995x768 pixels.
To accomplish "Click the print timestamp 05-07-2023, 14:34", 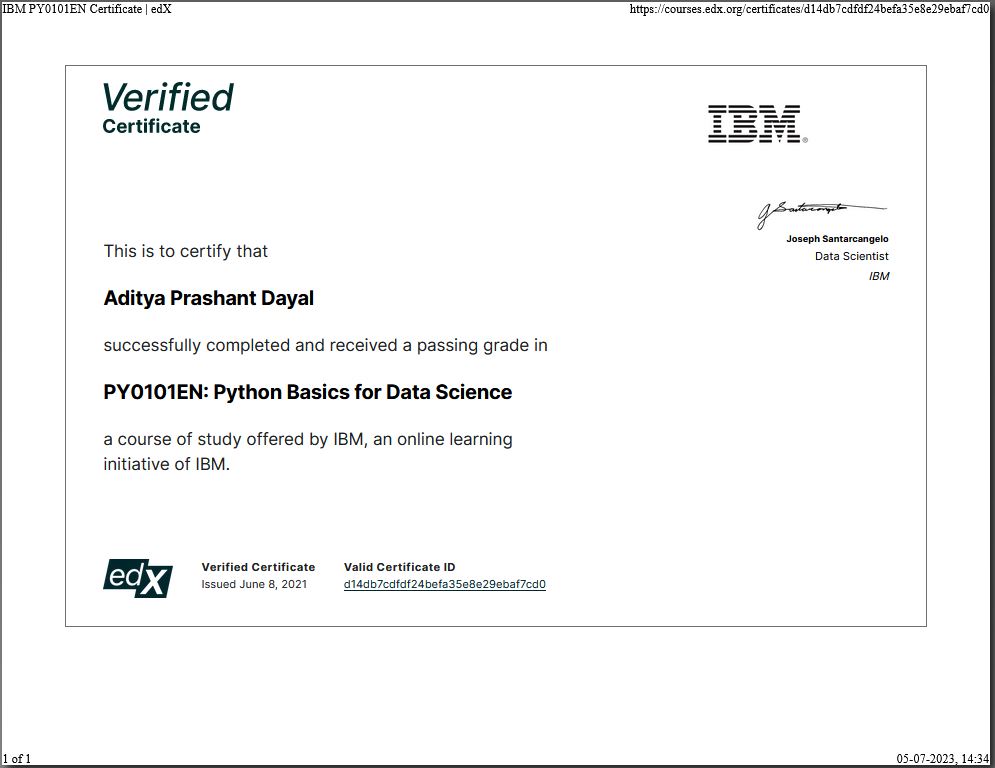I will [x=942, y=758].
